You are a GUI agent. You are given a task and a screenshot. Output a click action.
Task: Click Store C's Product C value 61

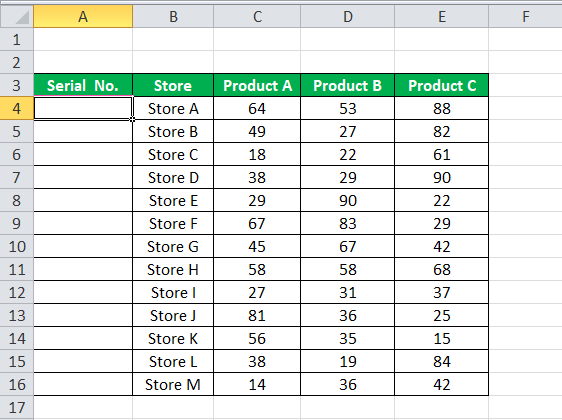[x=442, y=154]
